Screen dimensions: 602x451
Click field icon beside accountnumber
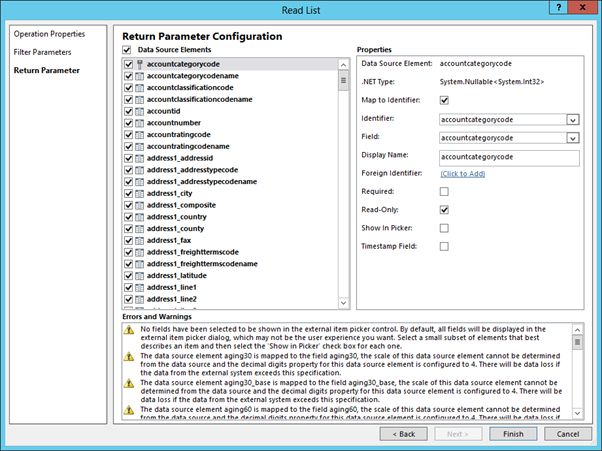140,123
